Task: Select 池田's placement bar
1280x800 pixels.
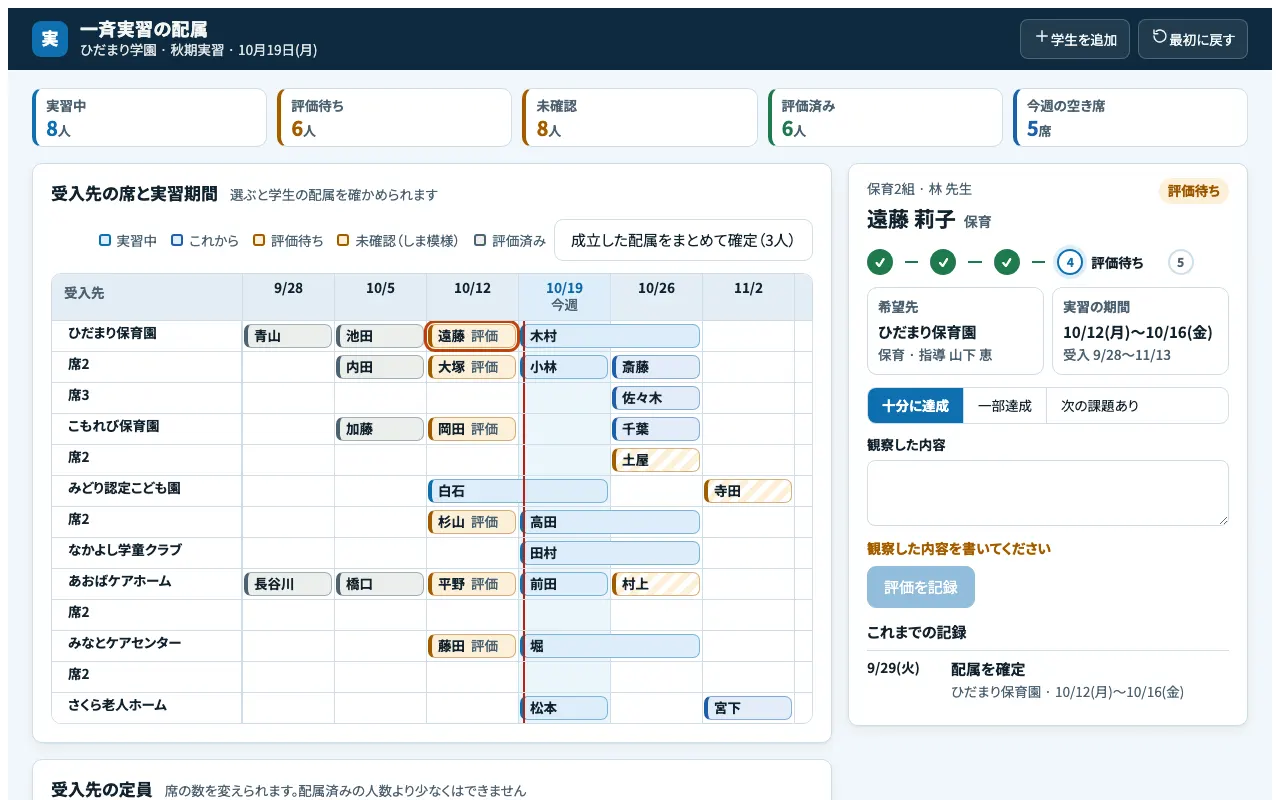Action: click(380, 336)
